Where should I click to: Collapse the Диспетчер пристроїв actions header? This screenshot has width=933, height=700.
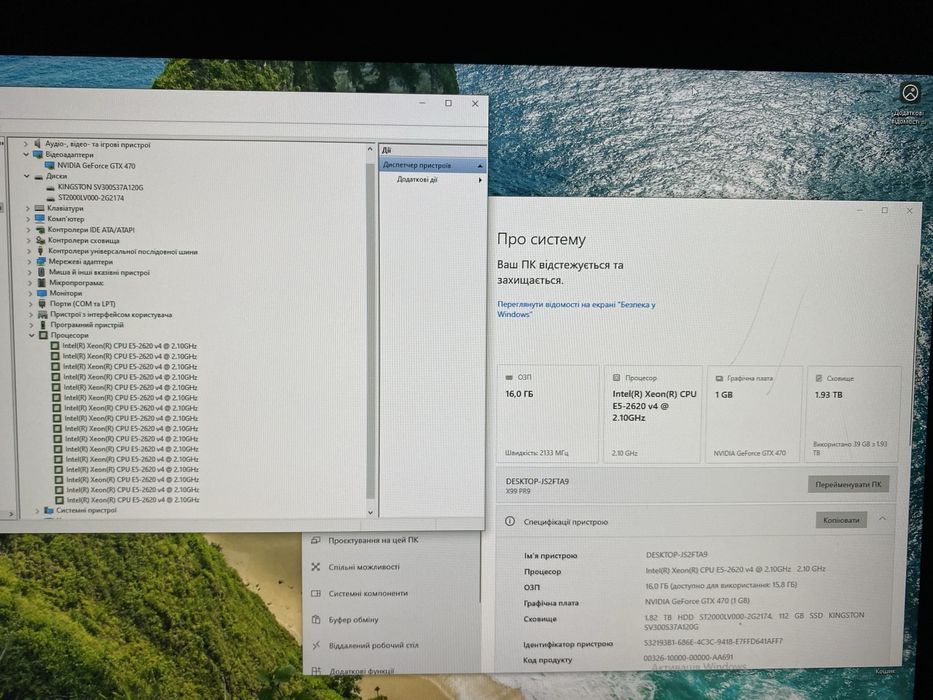(480, 165)
